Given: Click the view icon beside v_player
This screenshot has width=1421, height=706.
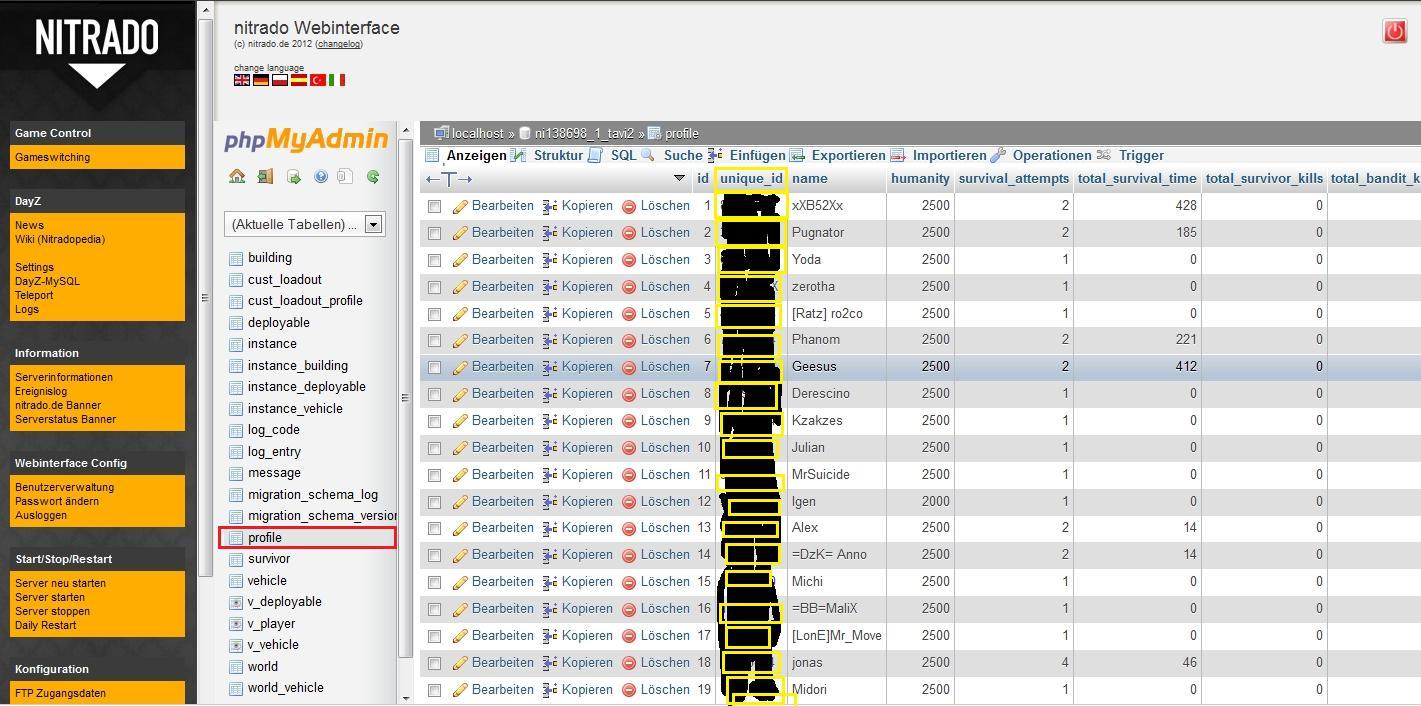Looking at the screenshot, I should pos(236,624).
